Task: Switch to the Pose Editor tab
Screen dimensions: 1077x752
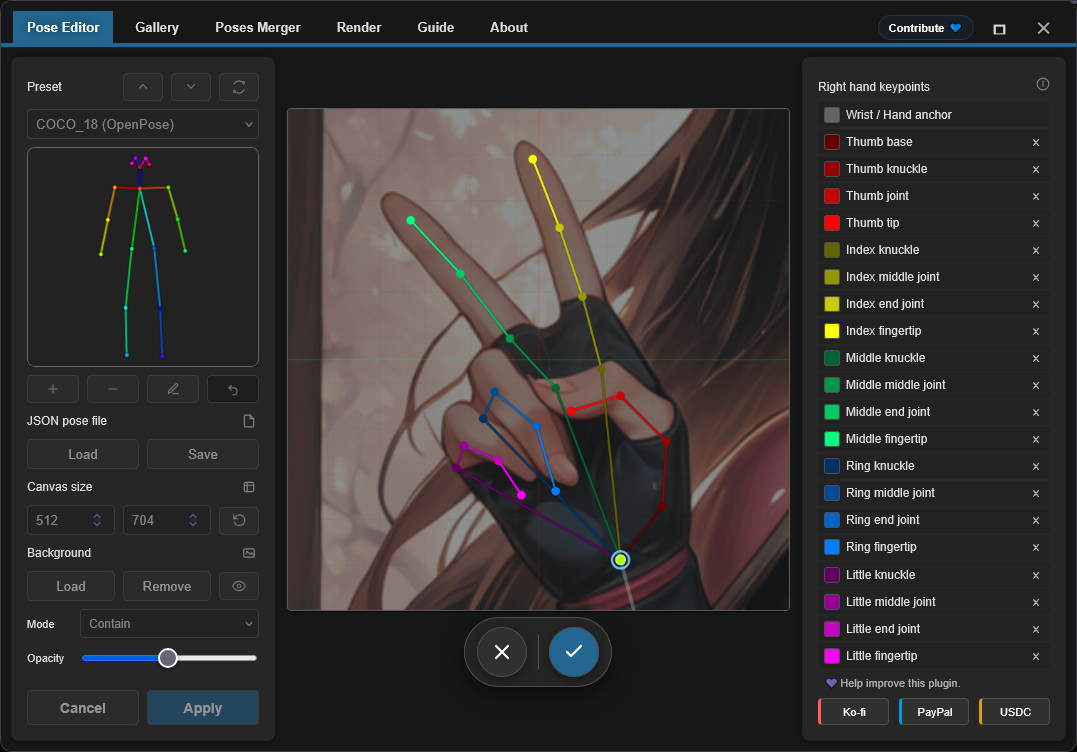Action: coord(63,27)
